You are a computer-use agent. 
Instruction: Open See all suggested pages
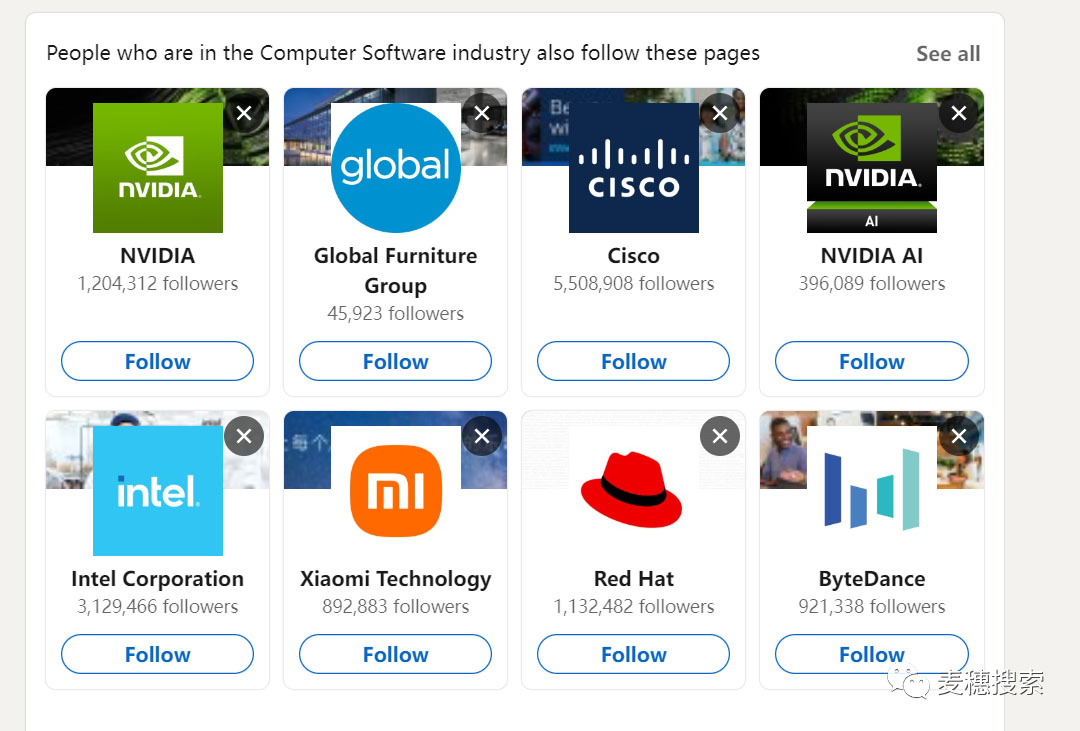pos(948,54)
